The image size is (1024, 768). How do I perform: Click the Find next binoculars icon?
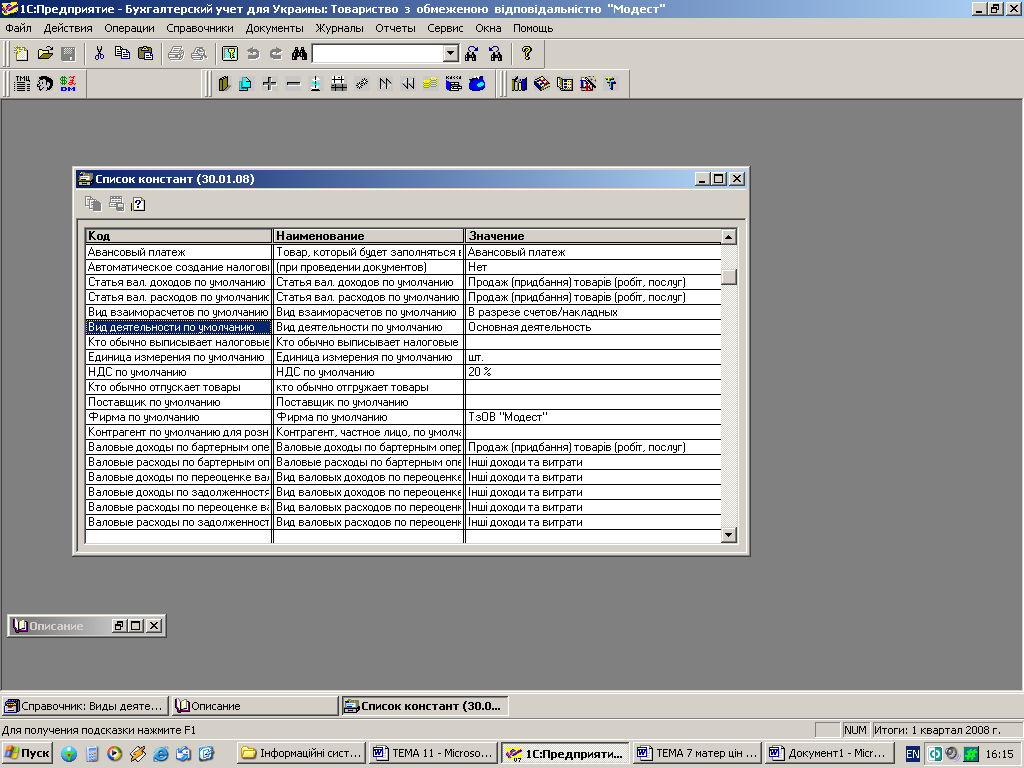pos(472,54)
